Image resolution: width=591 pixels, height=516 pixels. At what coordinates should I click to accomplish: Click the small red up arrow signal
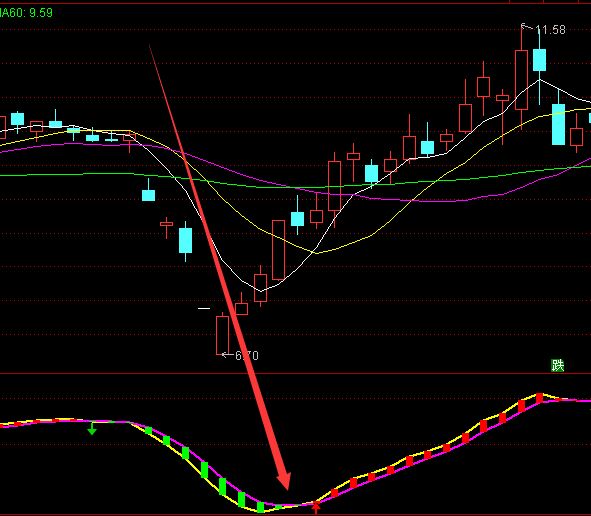pos(316,508)
